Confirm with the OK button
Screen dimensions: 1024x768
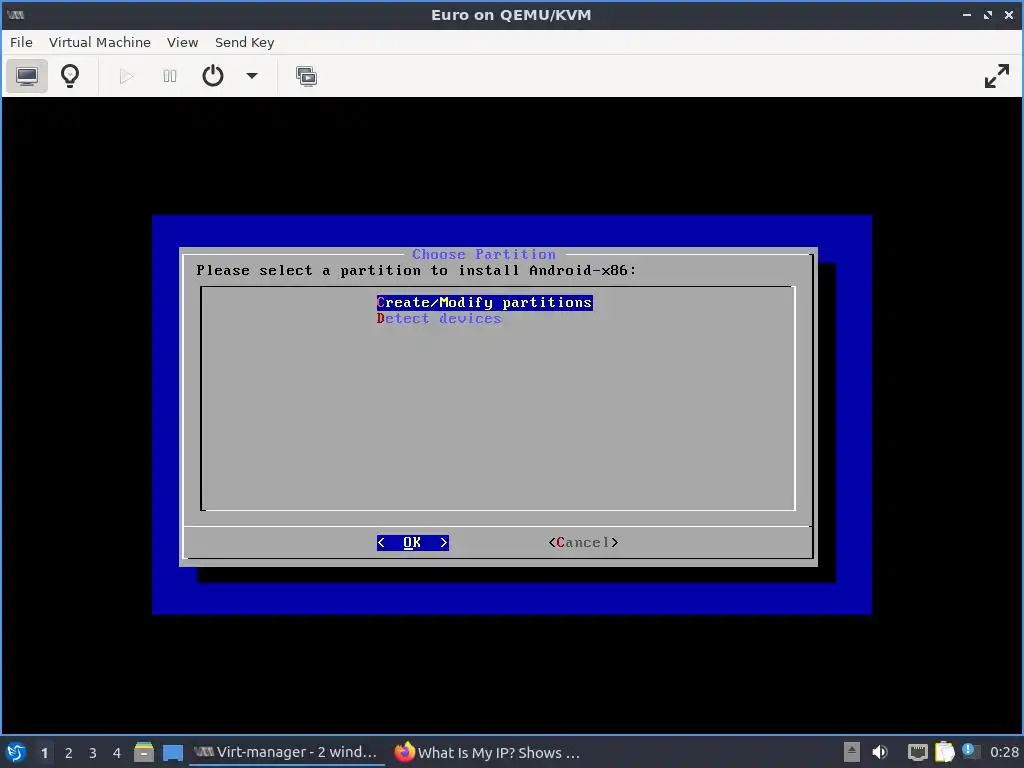pyautogui.click(x=413, y=543)
